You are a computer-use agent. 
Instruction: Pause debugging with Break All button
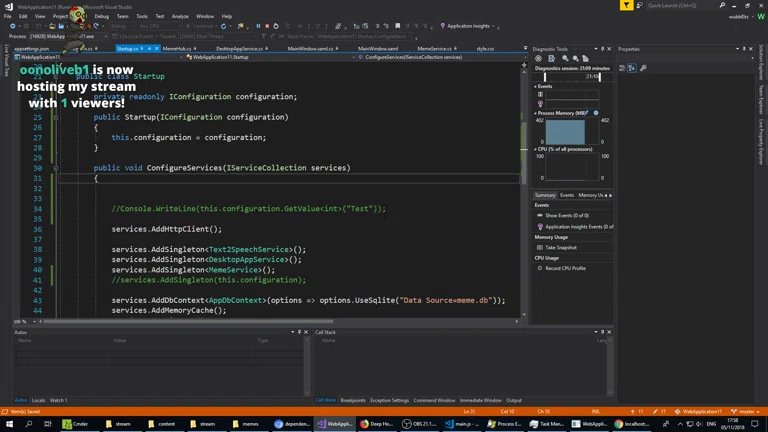258,26
